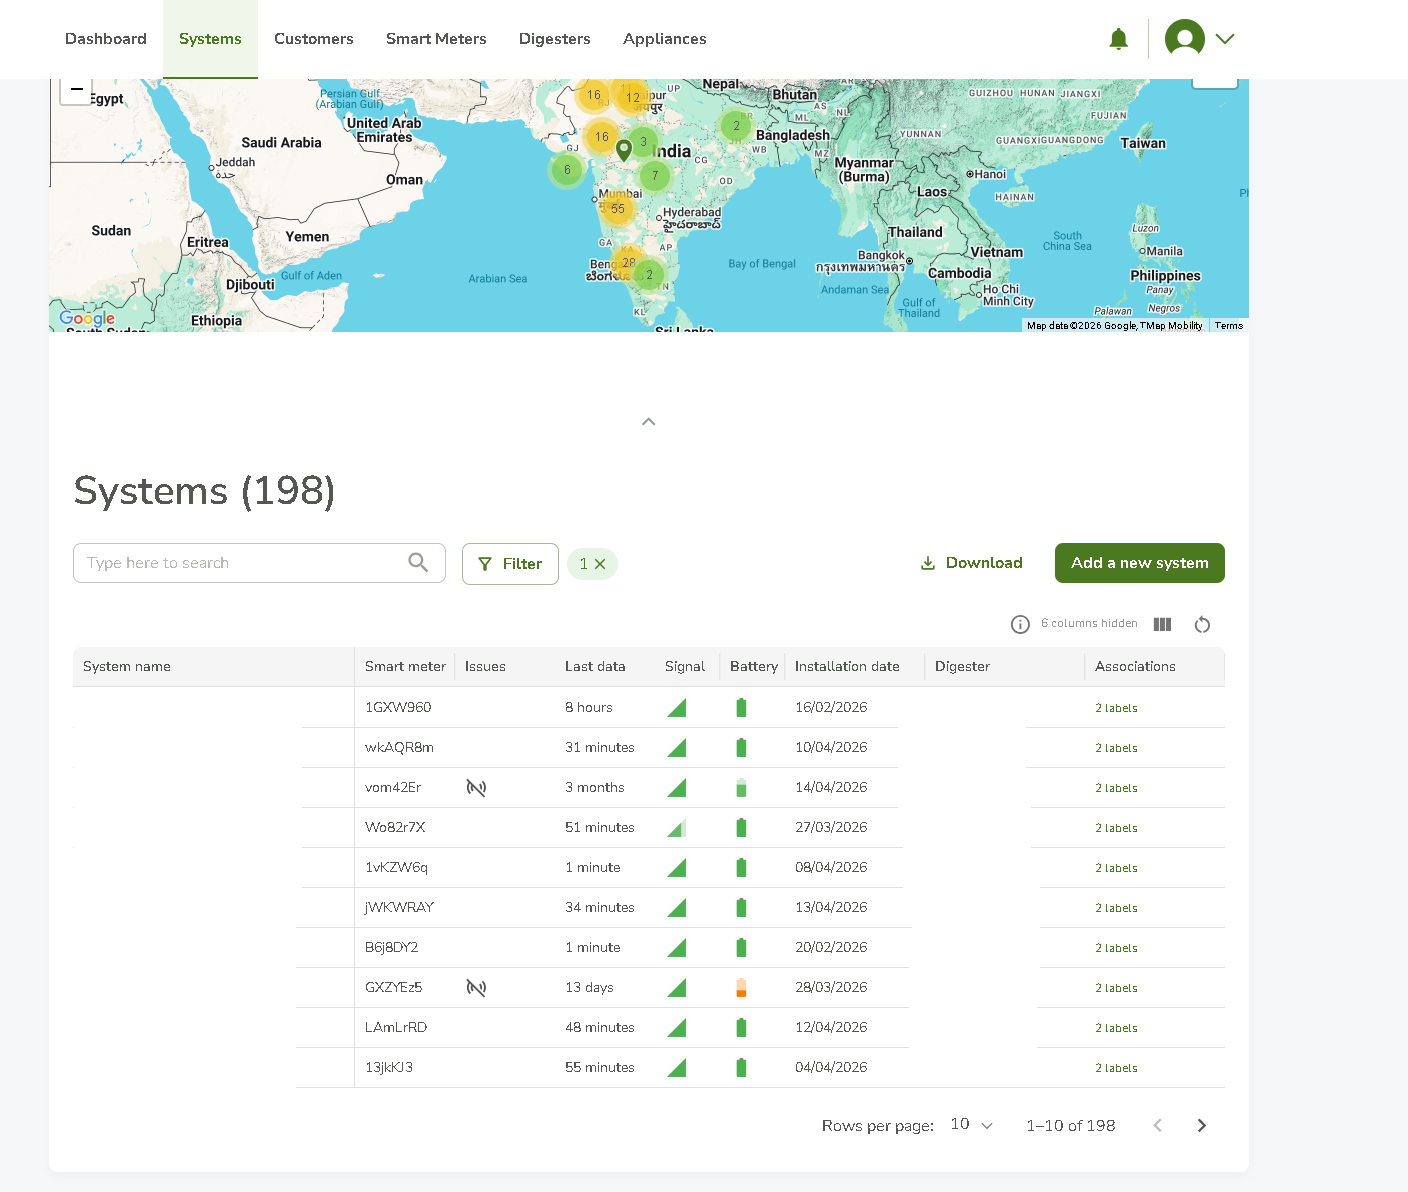This screenshot has width=1408, height=1192.
Task: Click Add a new system button
Action: point(1139,563)
